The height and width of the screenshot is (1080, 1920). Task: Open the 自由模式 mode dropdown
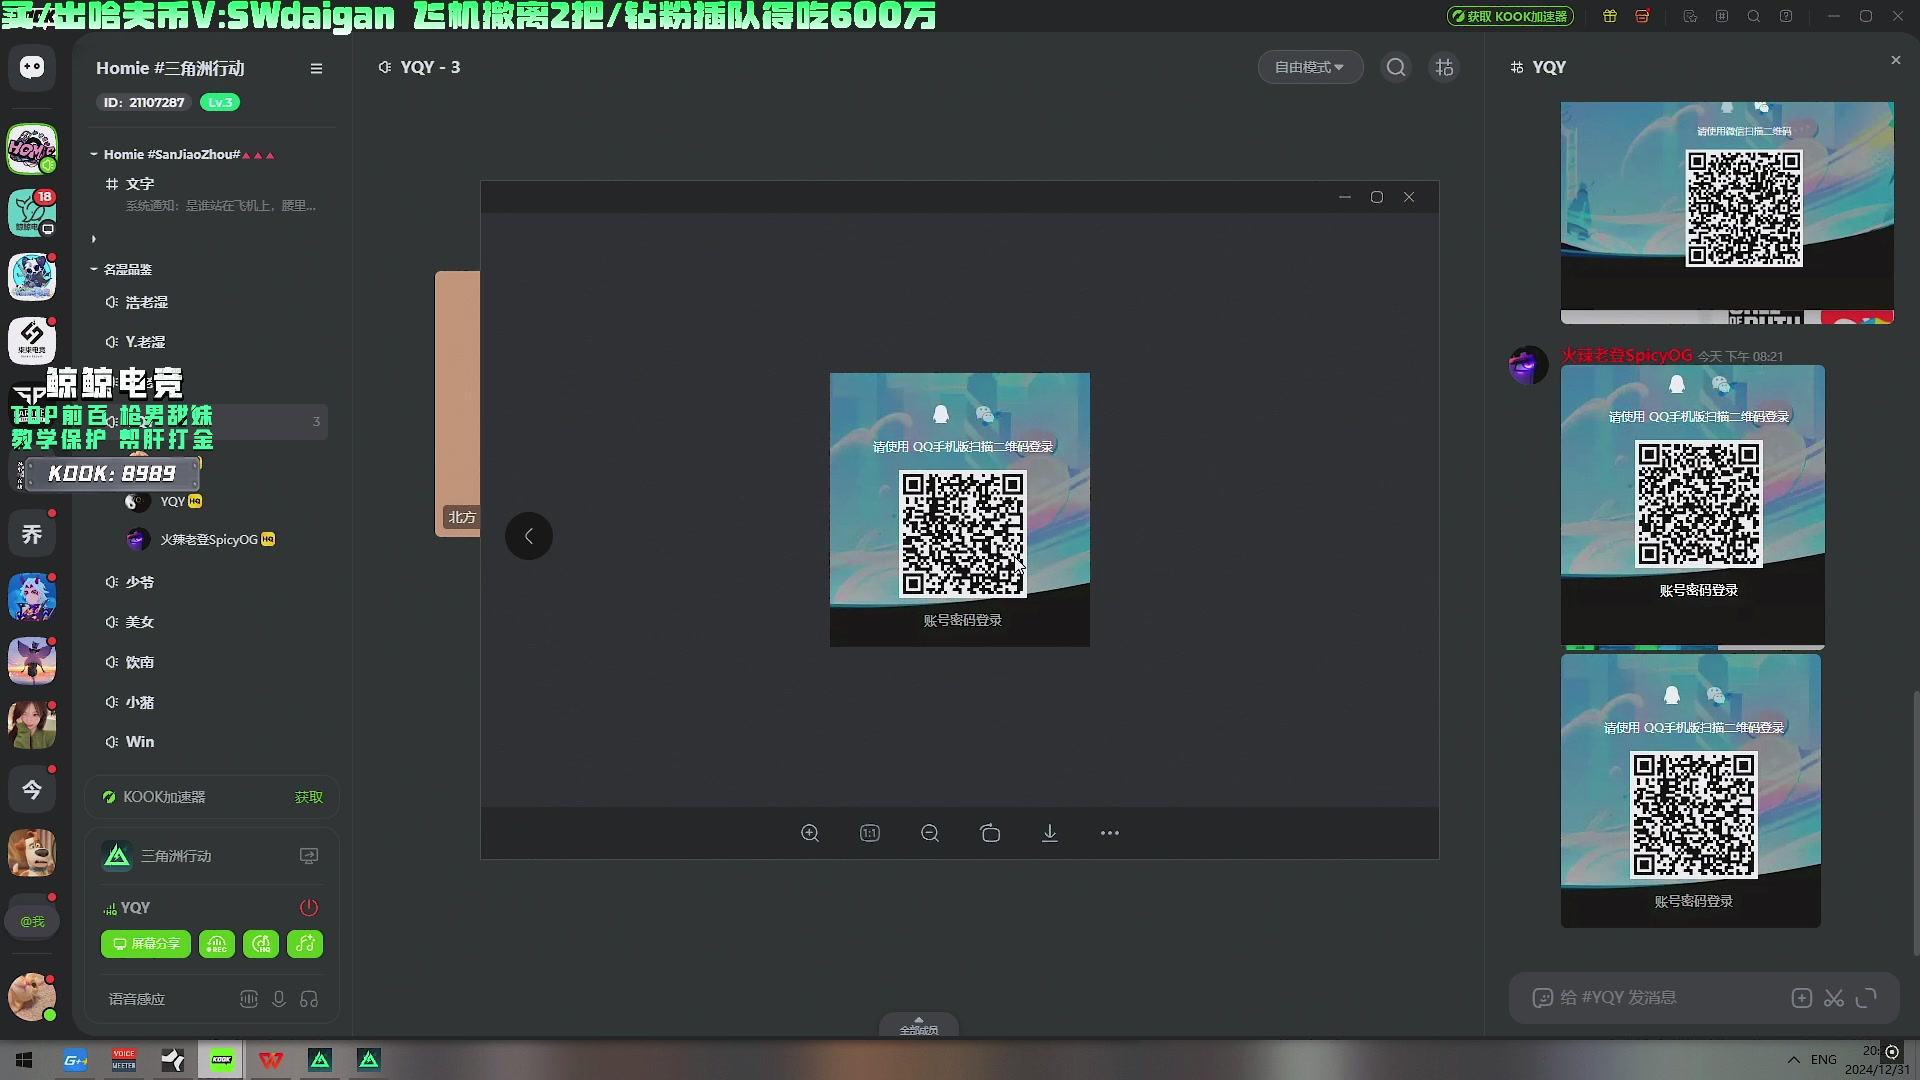click(1310, 67)
